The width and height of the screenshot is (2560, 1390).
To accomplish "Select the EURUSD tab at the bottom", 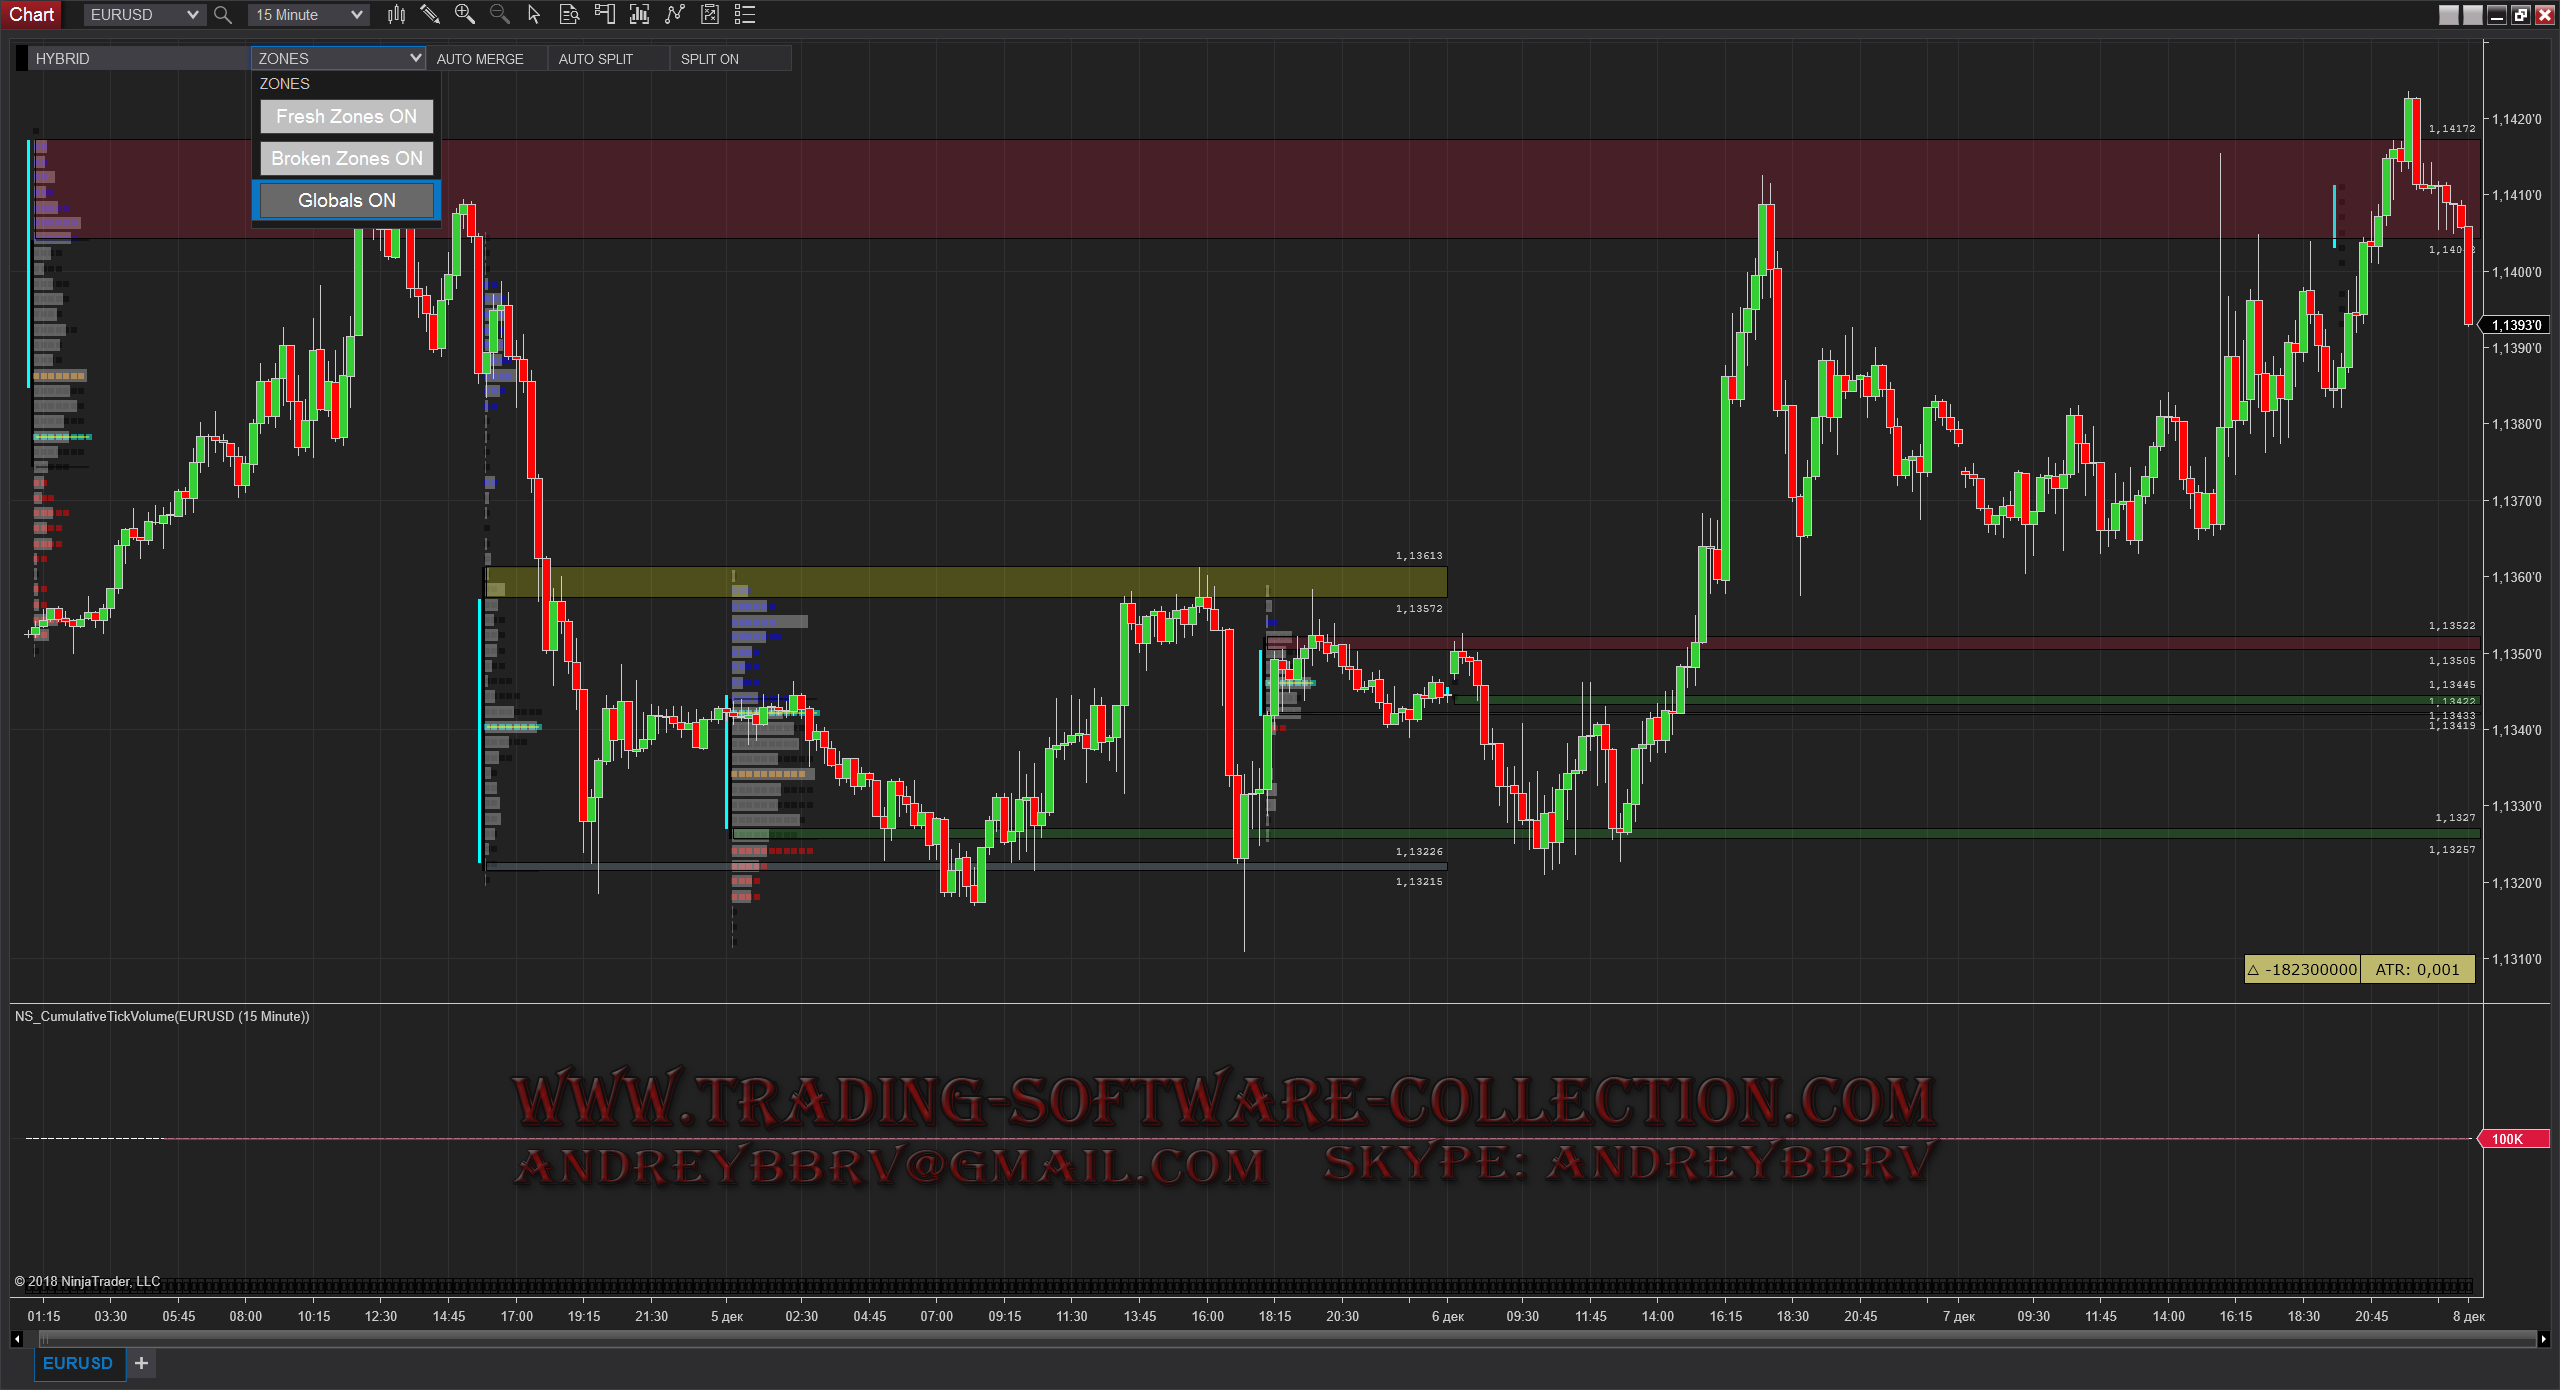I will click(x=78, y=1363).
